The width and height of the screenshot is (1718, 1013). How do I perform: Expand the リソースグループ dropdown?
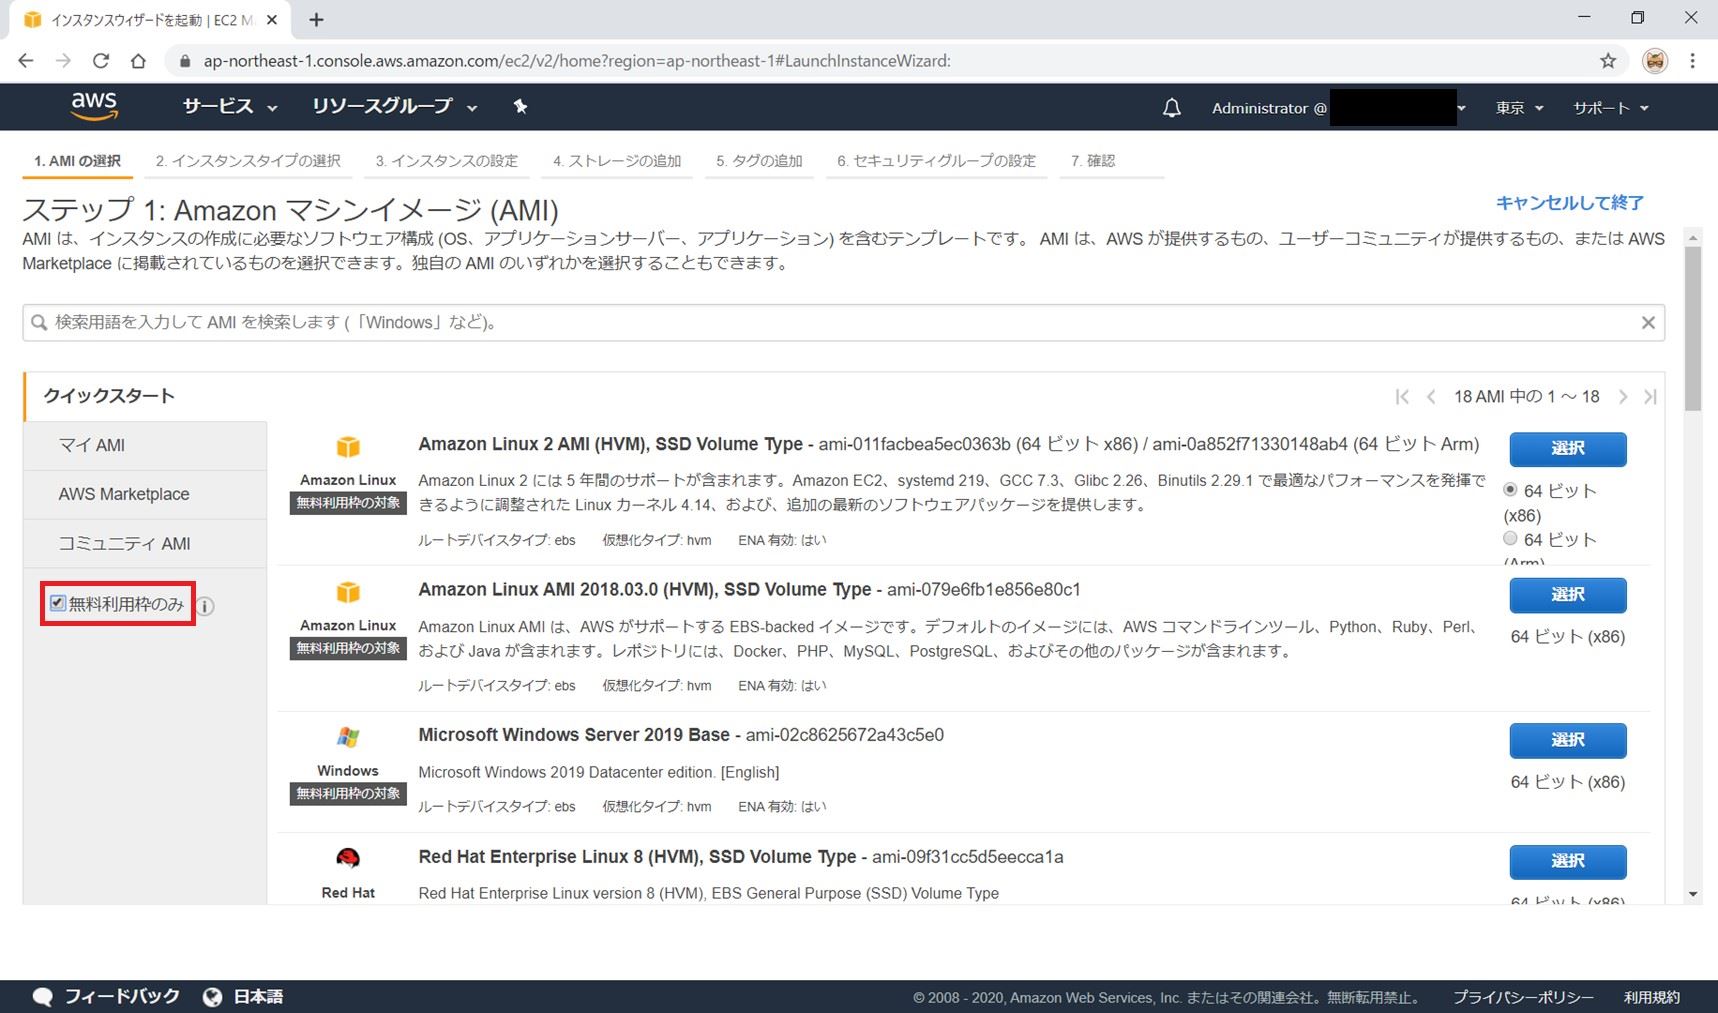pos(395,106)
